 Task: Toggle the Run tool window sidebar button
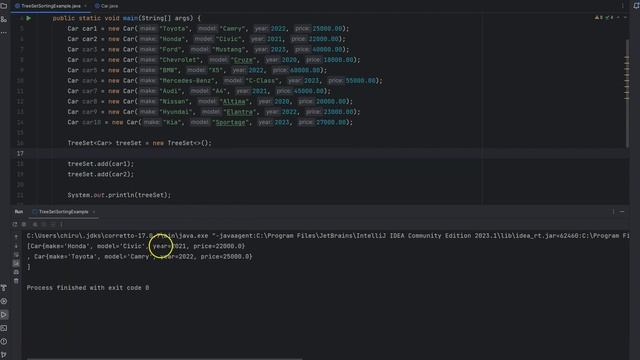click(4, 315)
